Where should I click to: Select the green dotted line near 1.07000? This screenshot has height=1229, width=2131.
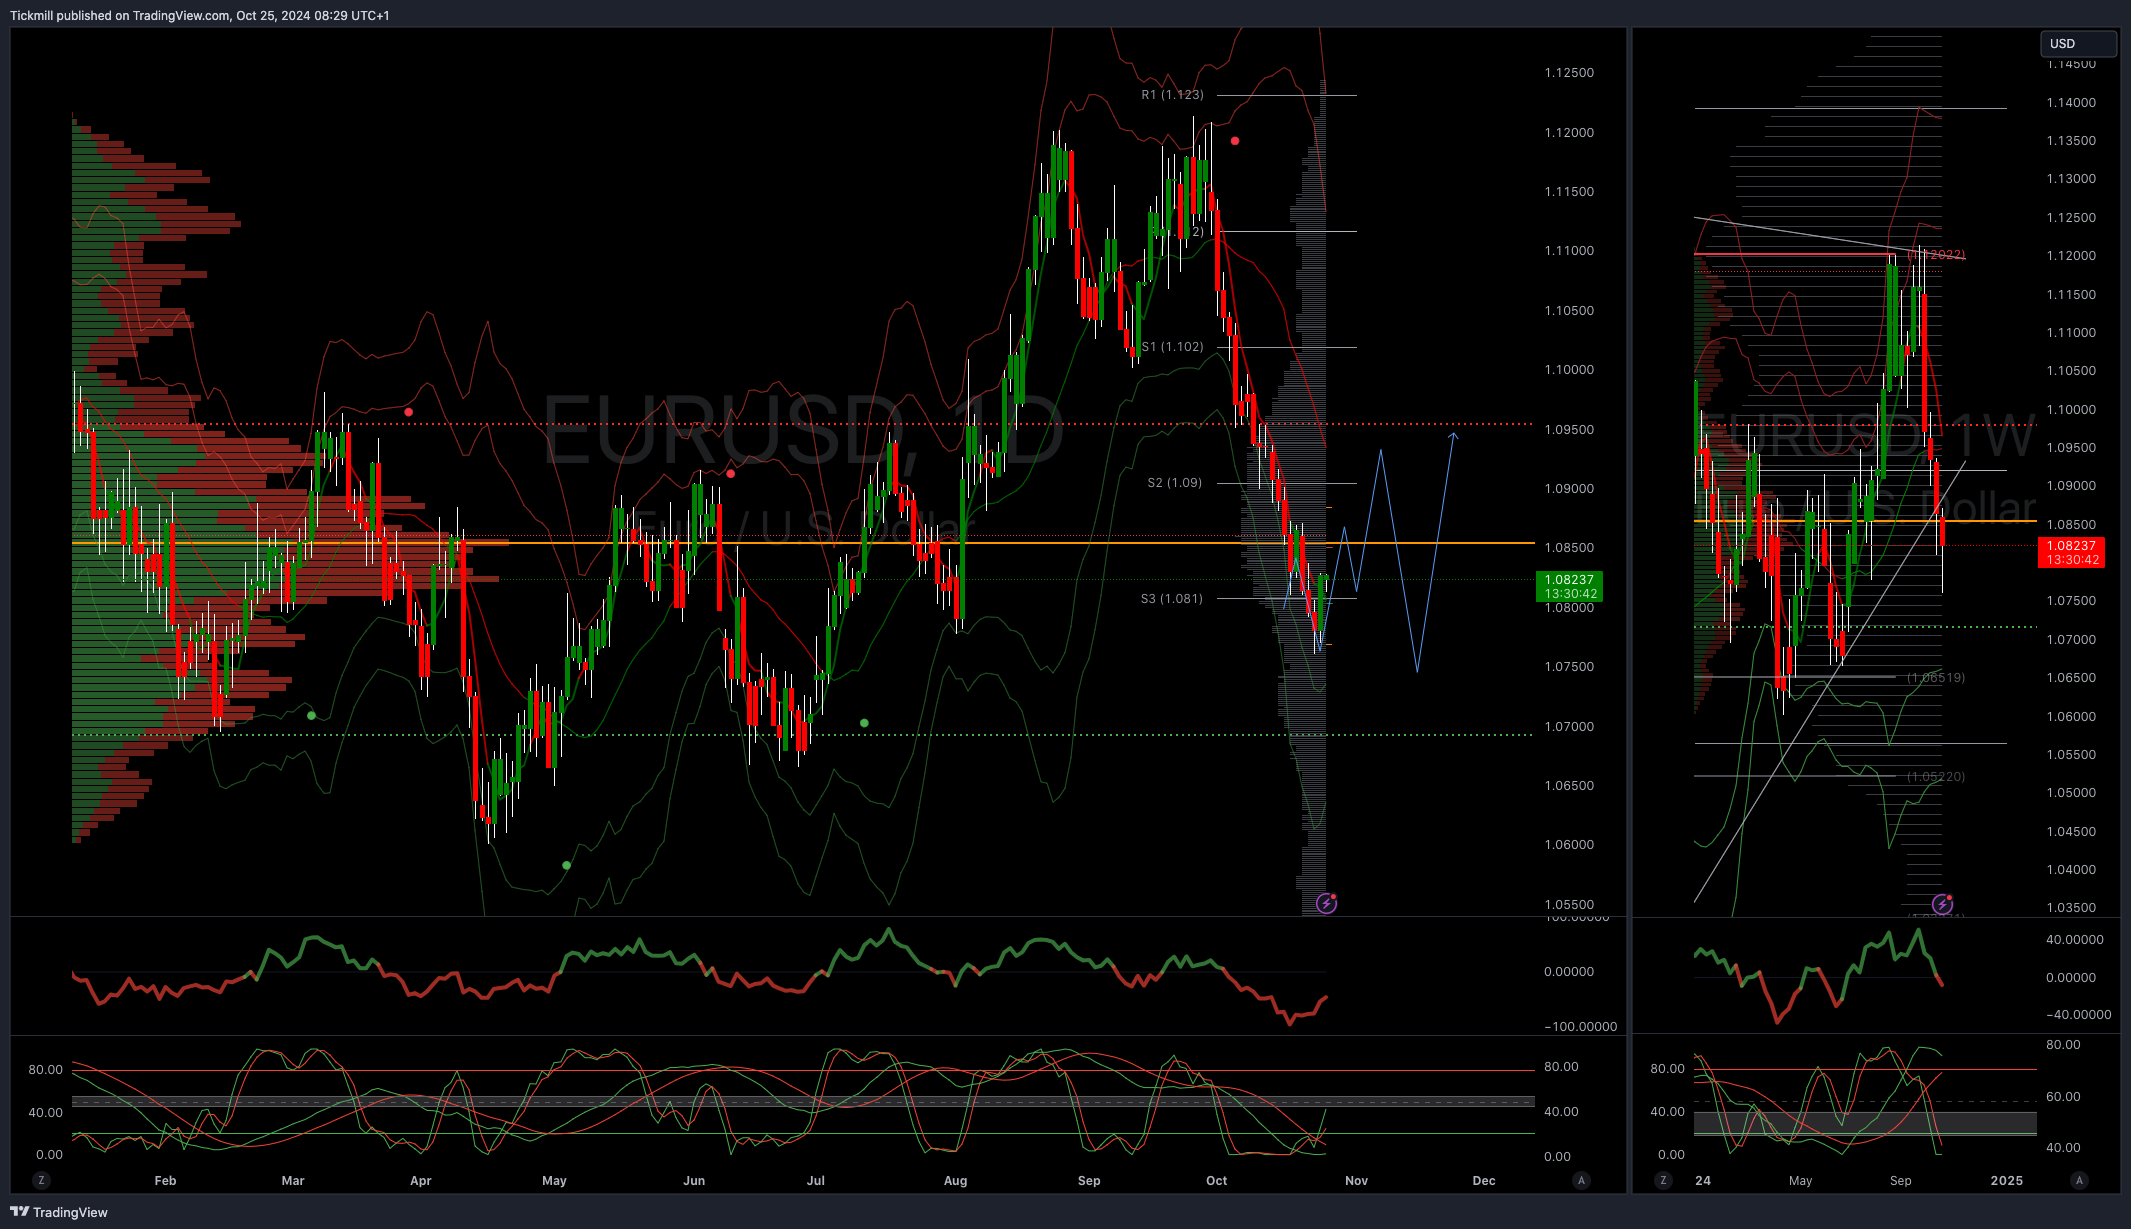[x=803, y=735]
